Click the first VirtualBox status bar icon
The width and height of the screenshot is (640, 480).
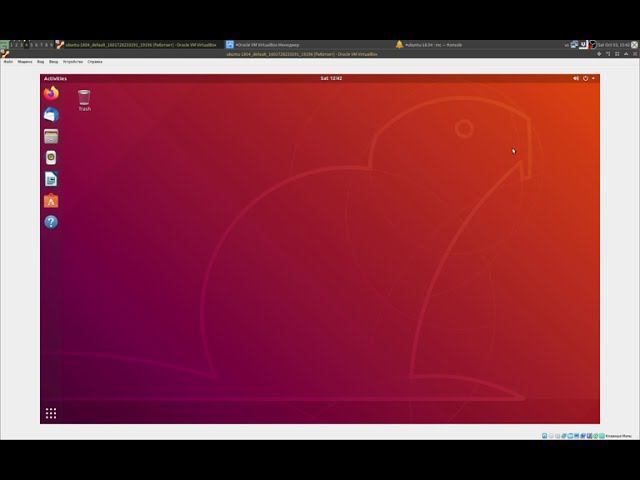pos(544,436)
